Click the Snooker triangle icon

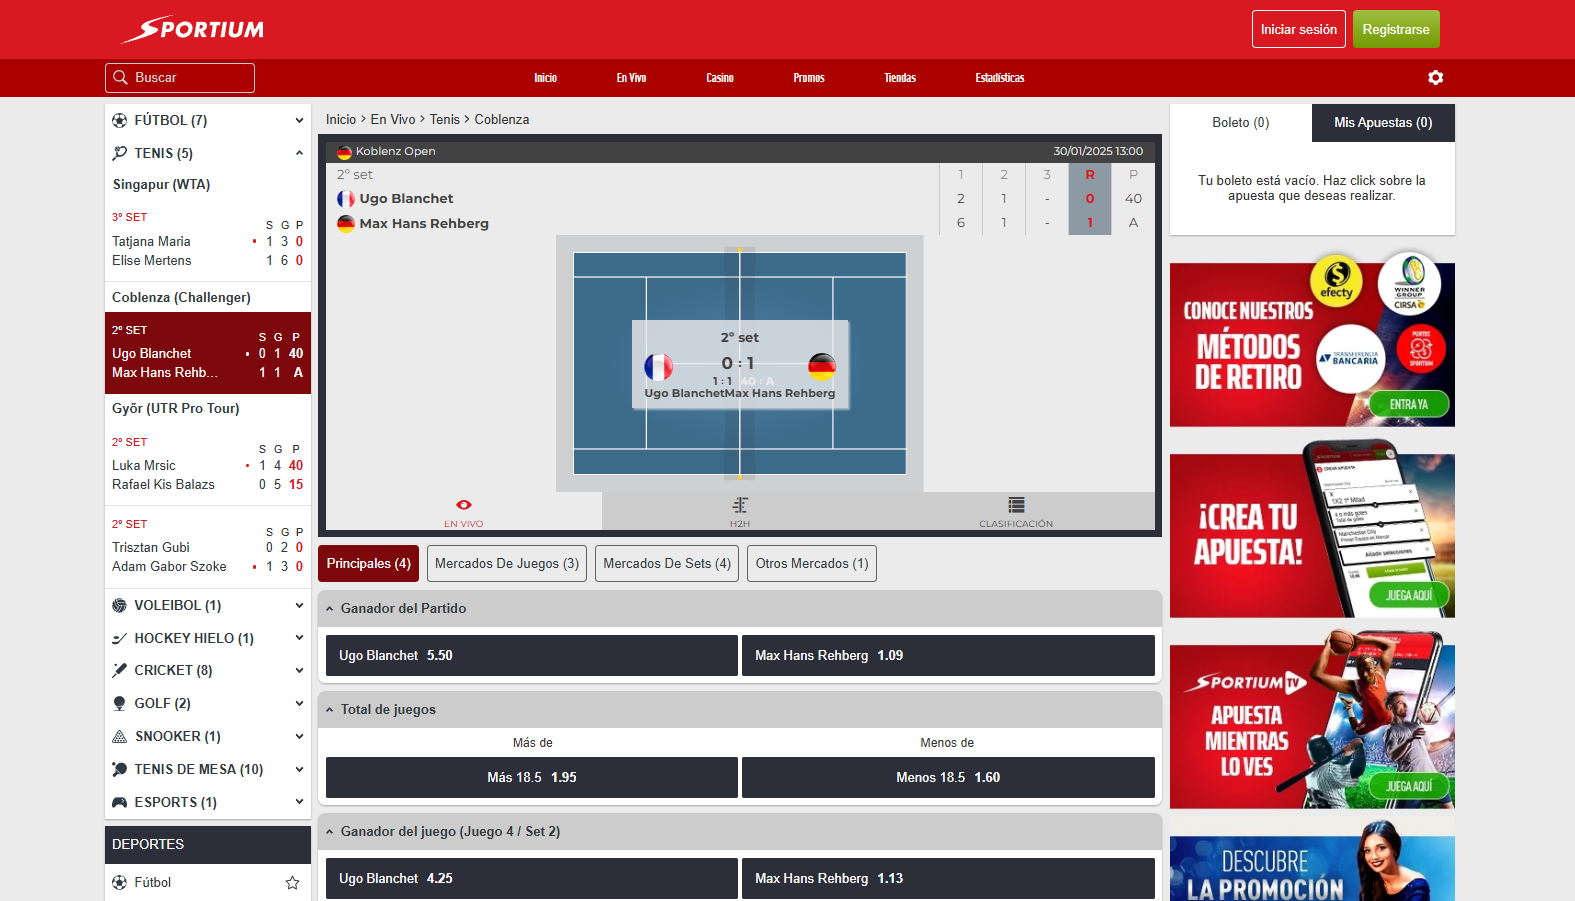120,736
